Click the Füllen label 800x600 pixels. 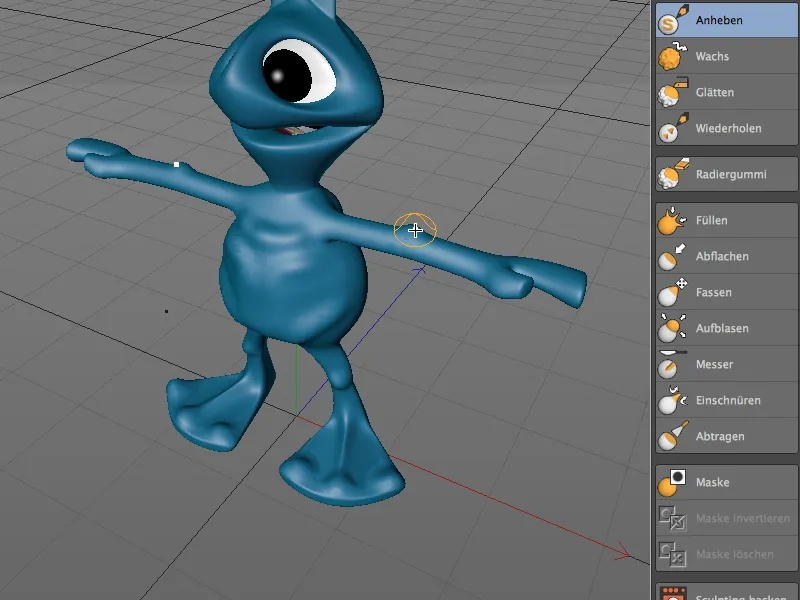coord(712,220)
